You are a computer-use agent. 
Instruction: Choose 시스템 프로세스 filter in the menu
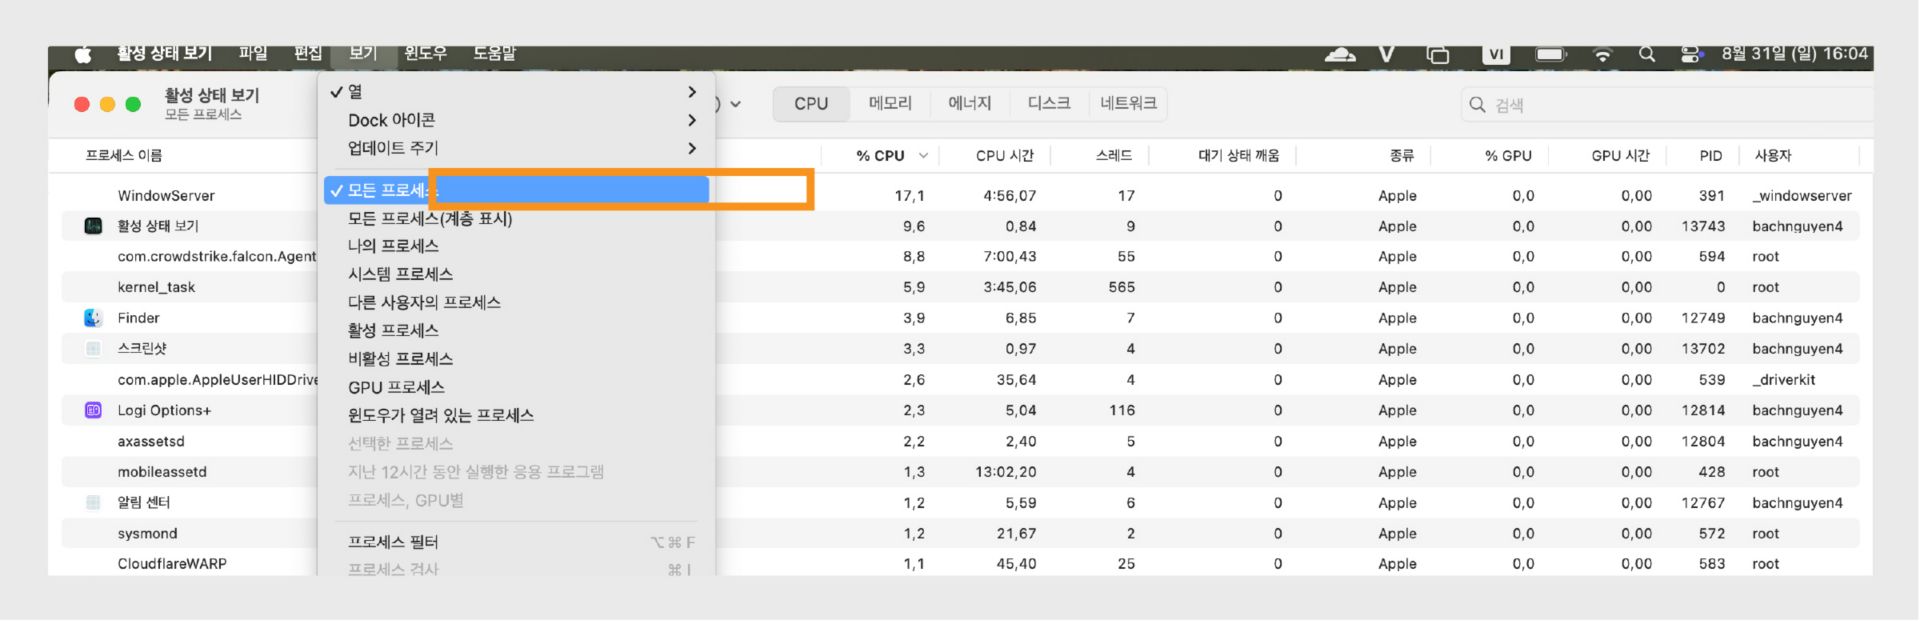400,274
